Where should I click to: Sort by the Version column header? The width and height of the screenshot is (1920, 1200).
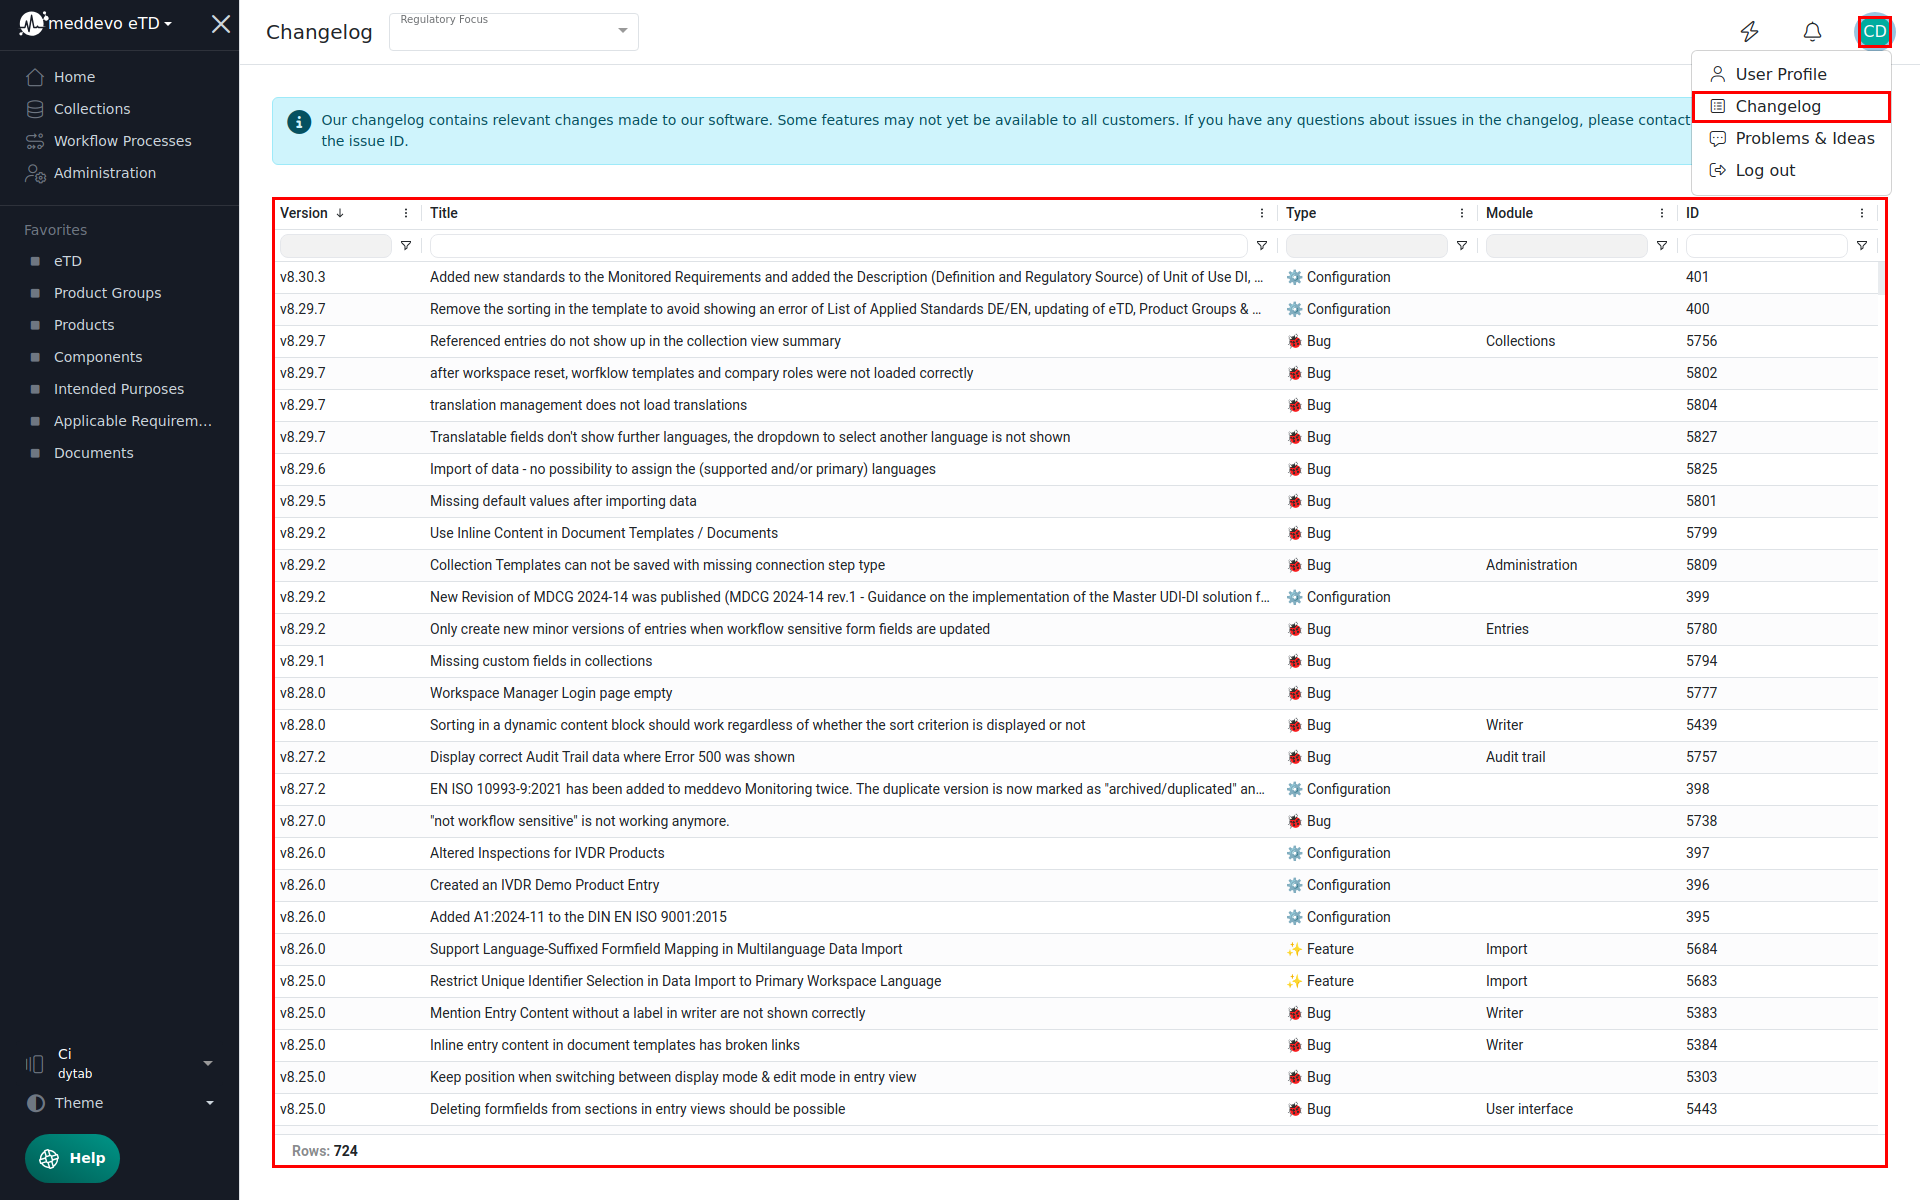305,213
